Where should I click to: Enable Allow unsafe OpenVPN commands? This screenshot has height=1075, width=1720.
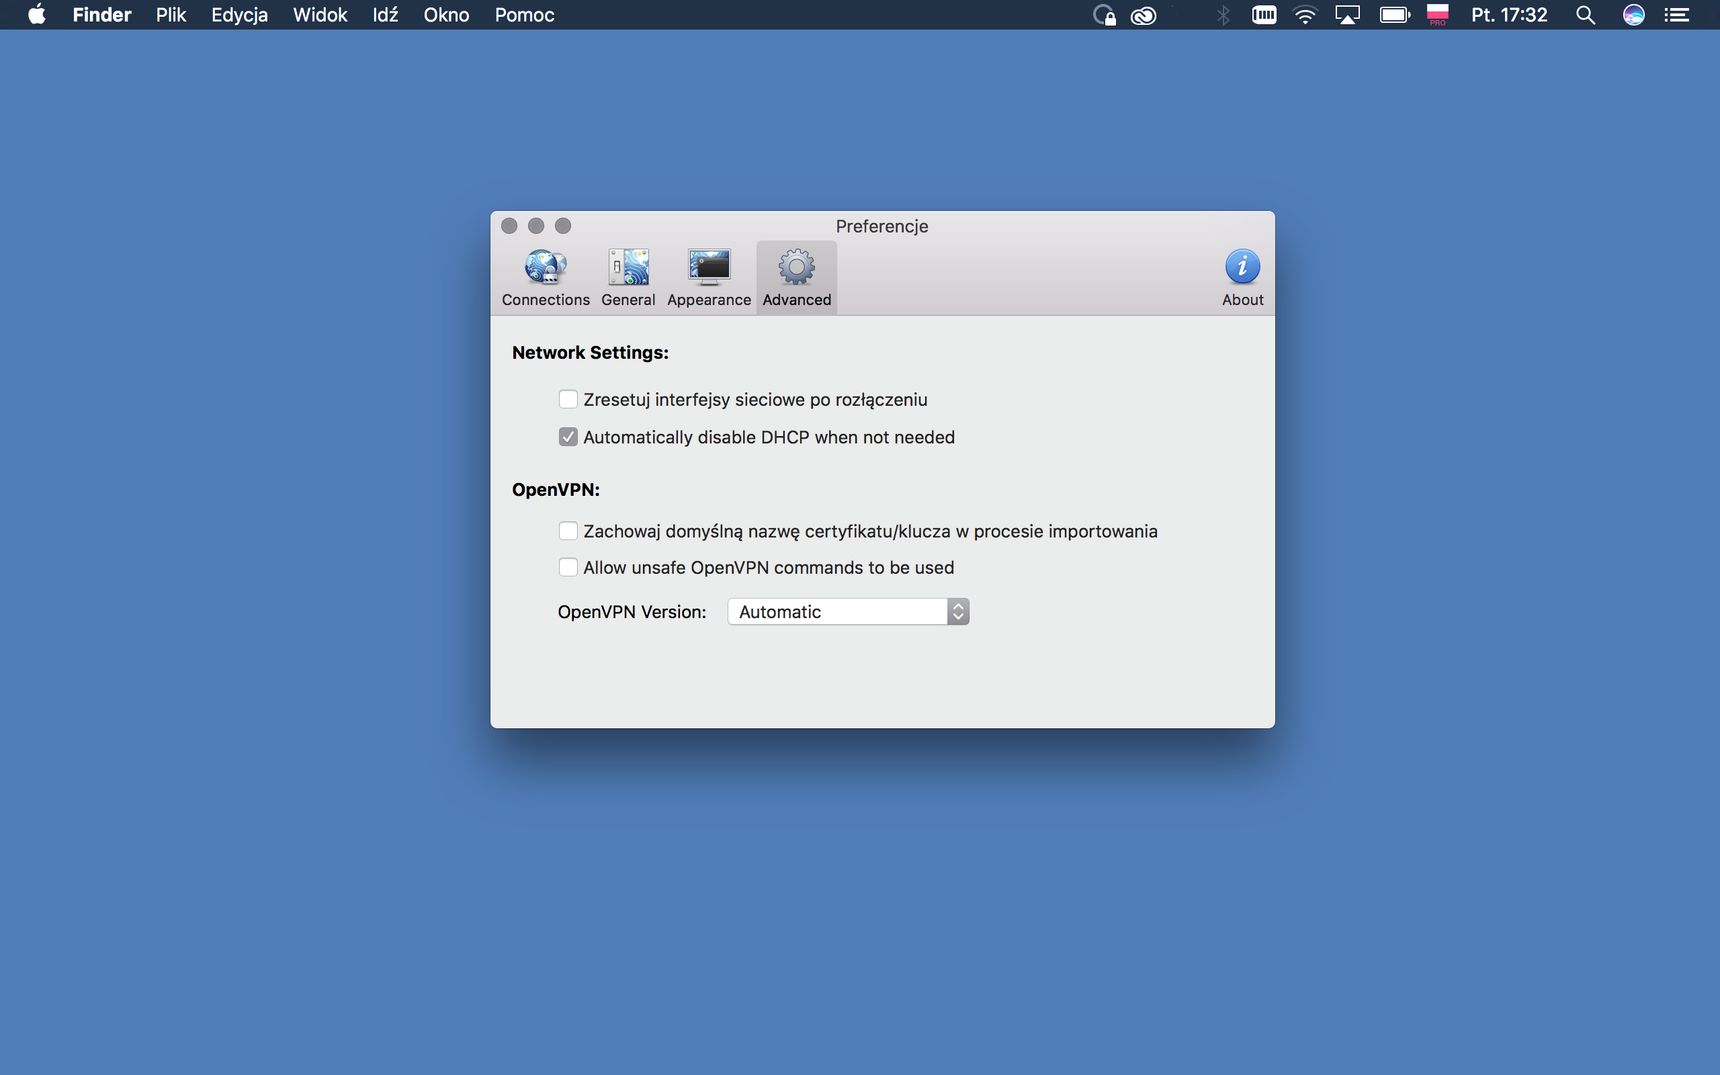coord(568,567)
